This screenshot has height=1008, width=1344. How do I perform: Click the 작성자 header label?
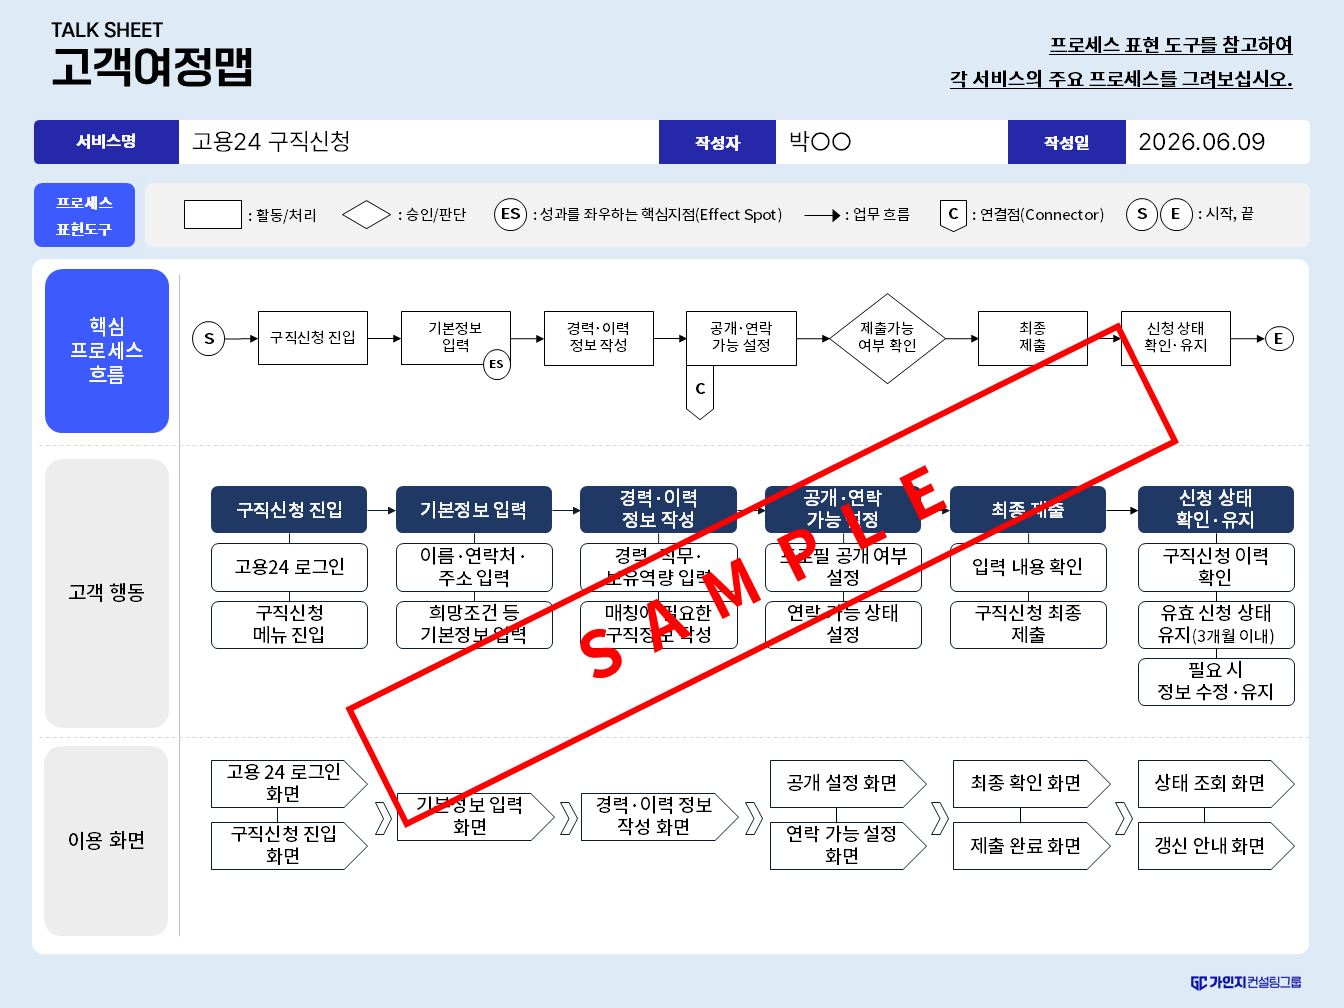pyautogui.click(x=717, y=142)
